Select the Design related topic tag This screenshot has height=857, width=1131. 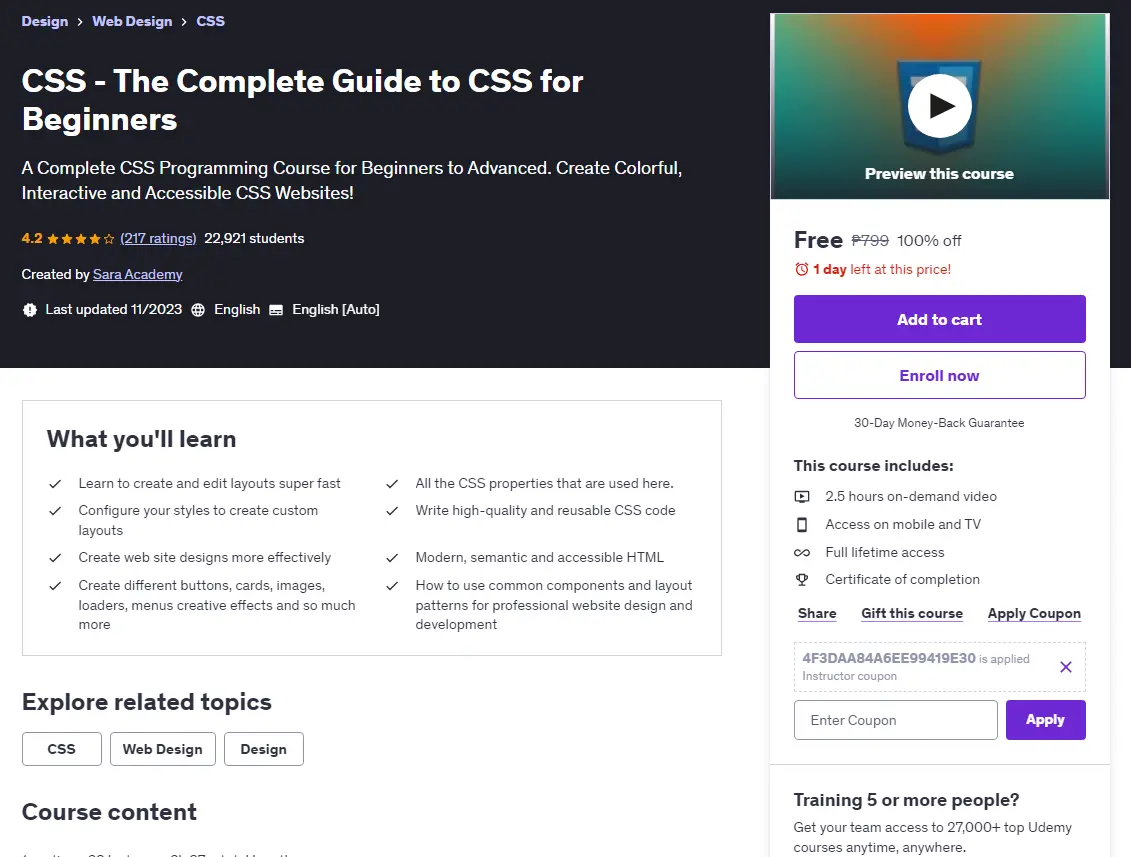point(263,750)
